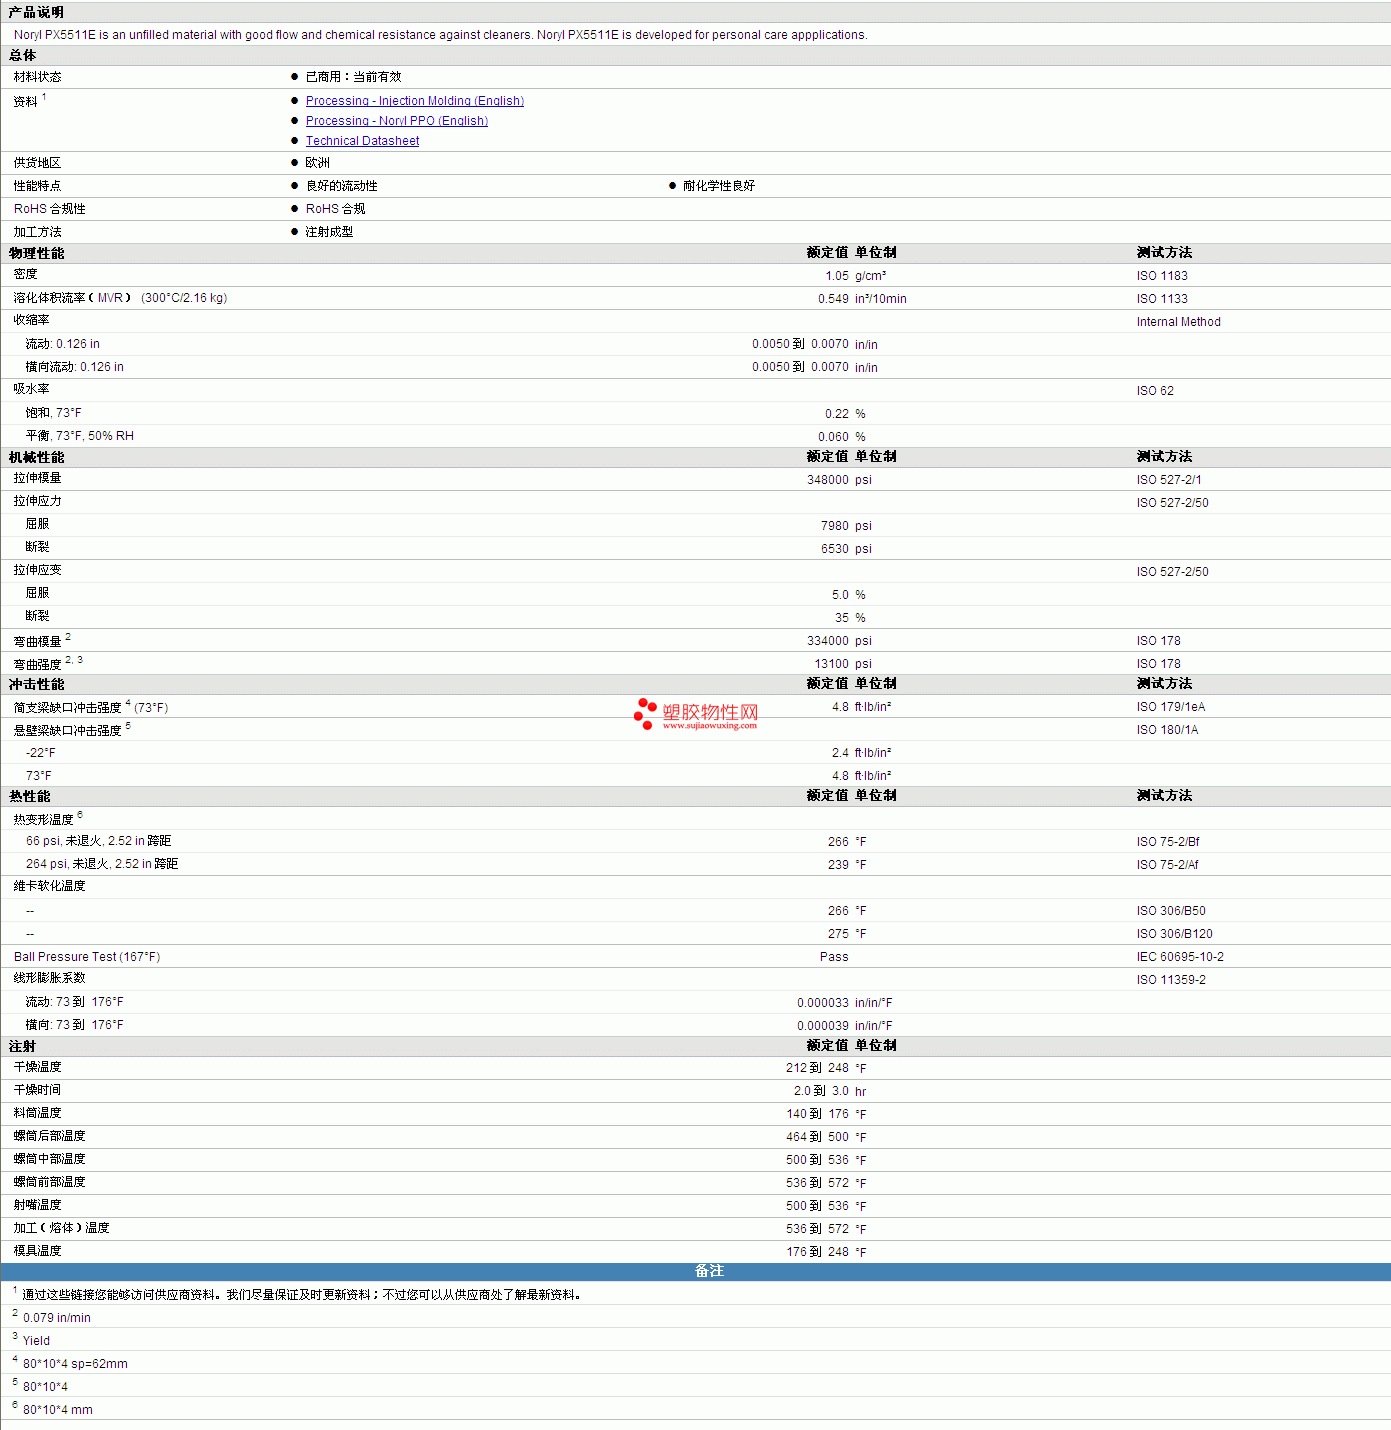The image size is (1391, 1430).
Task: Select drying temperature range 212 to 248
Action: point(817,1068)
